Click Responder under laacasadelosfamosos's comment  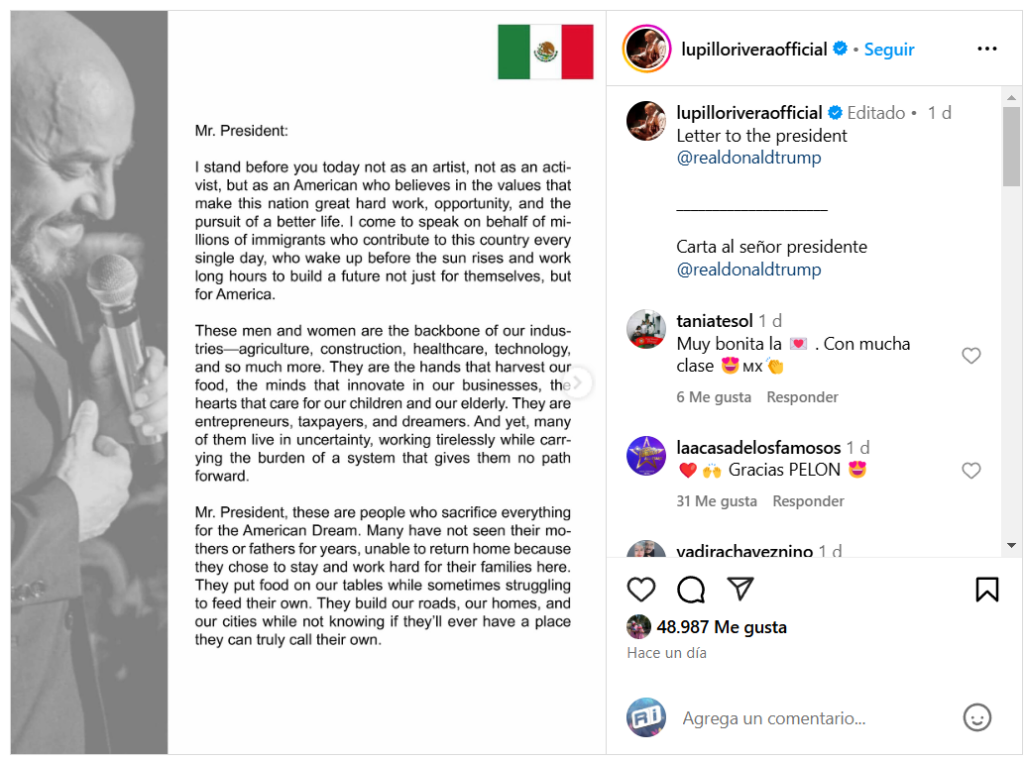[808, 501]
